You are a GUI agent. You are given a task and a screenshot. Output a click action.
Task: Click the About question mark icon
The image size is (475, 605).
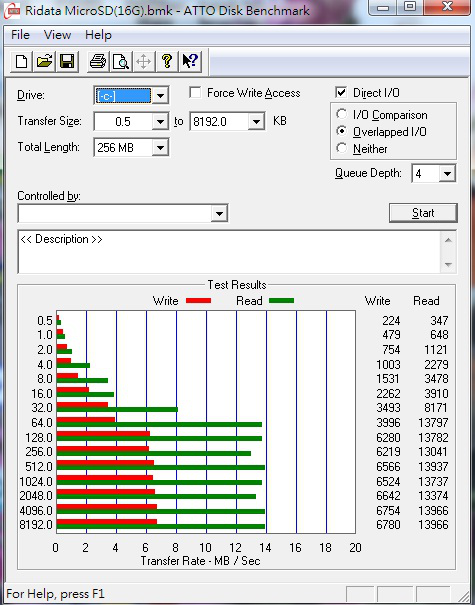coord(167,61)
